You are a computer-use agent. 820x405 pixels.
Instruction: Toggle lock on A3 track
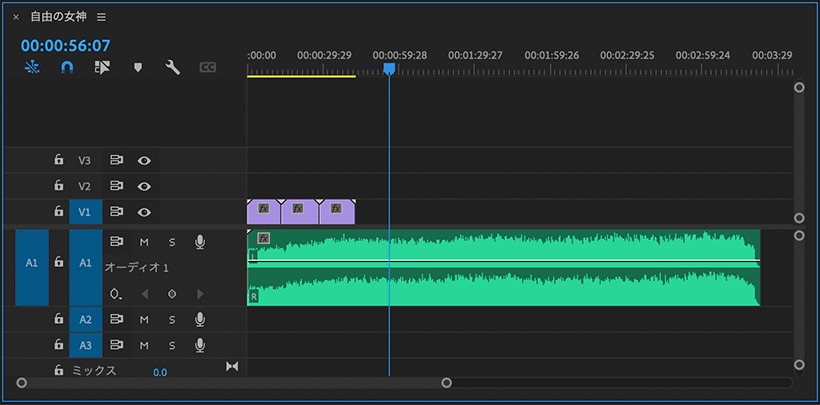[59, 344]
